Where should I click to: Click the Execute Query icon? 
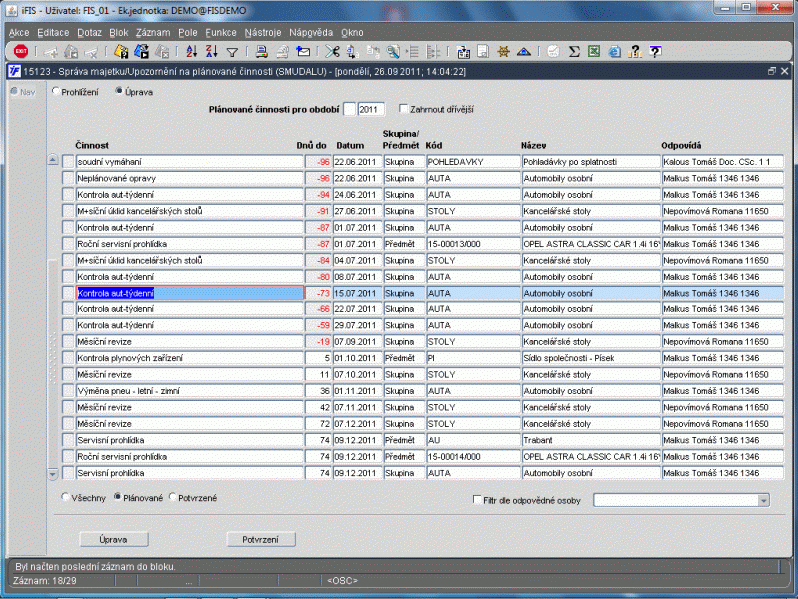(x=141, y=51)
